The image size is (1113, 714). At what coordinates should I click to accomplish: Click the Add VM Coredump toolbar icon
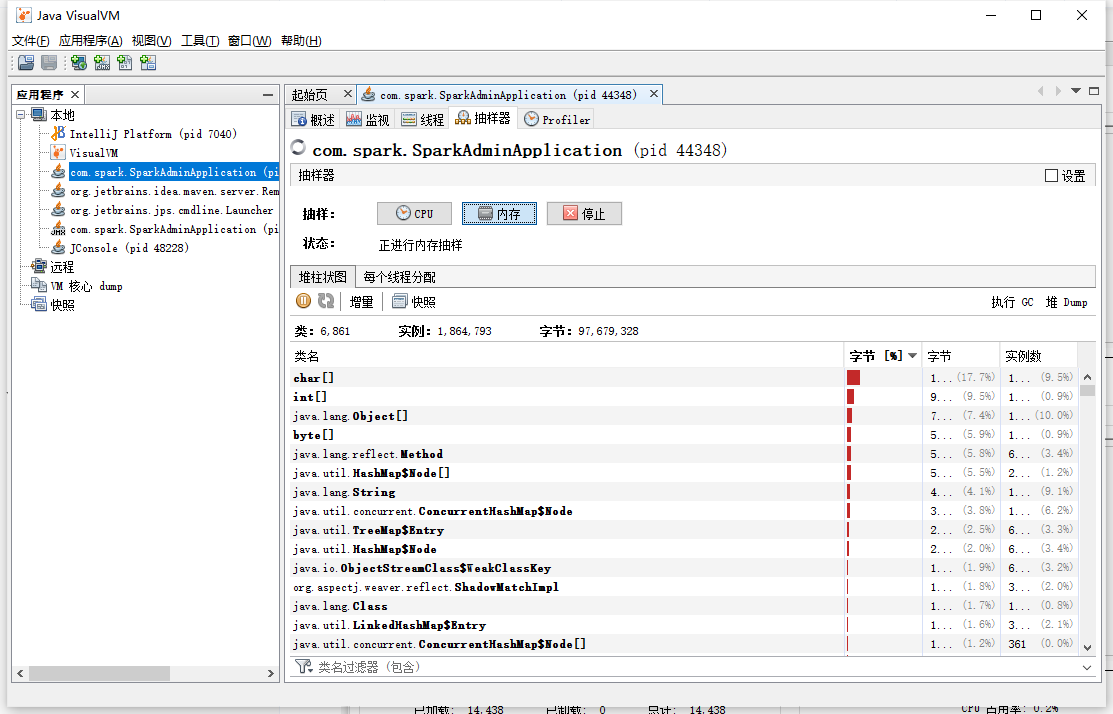(x=125, y=63)
